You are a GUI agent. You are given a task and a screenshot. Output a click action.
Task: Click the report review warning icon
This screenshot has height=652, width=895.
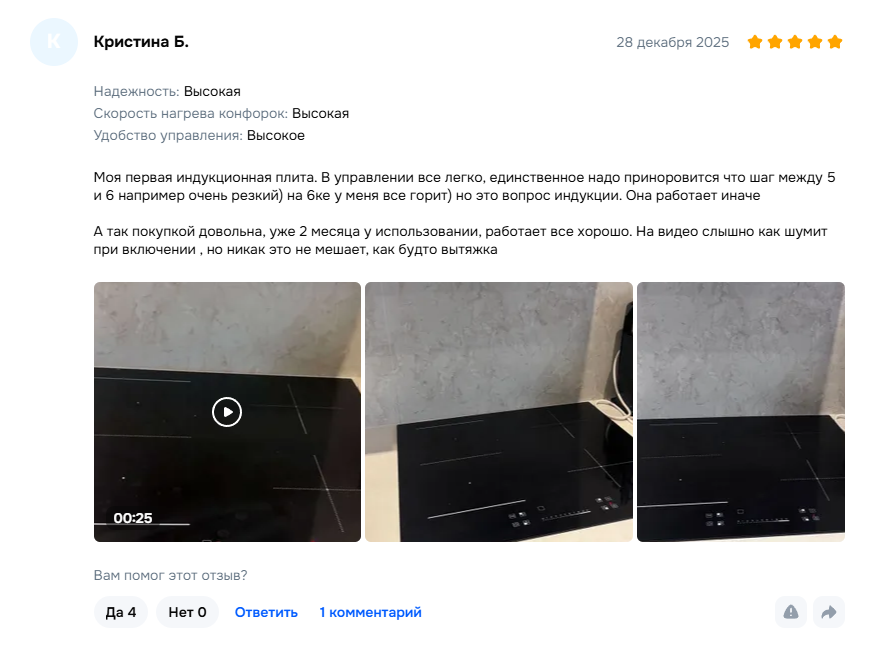[791, 612]
